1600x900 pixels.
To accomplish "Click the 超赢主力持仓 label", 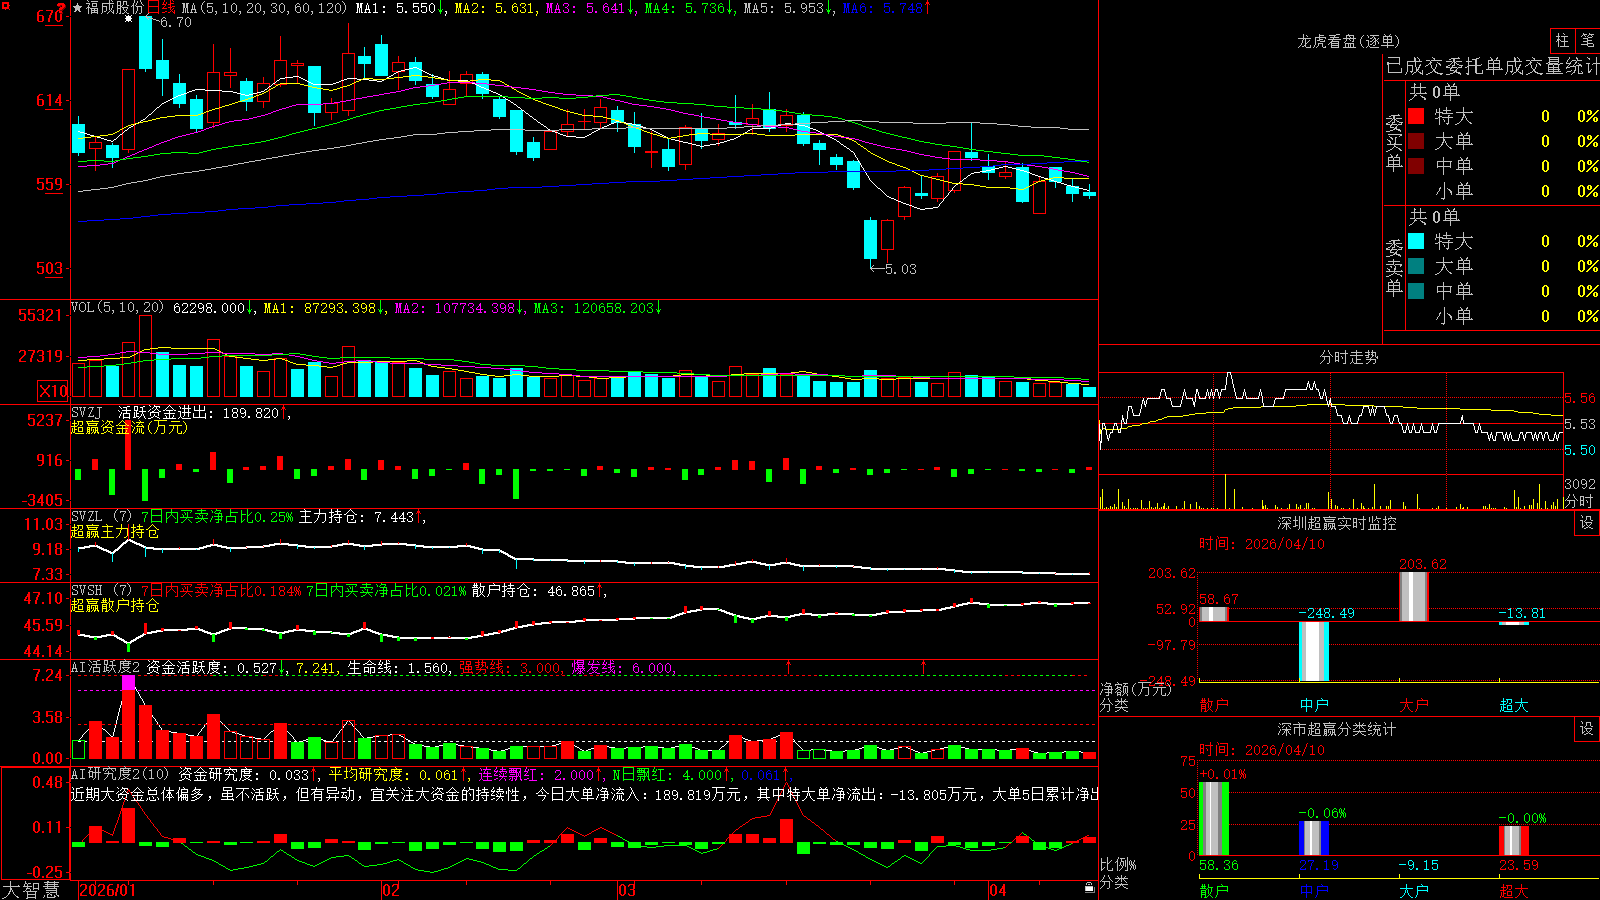I will click(115, 531).
